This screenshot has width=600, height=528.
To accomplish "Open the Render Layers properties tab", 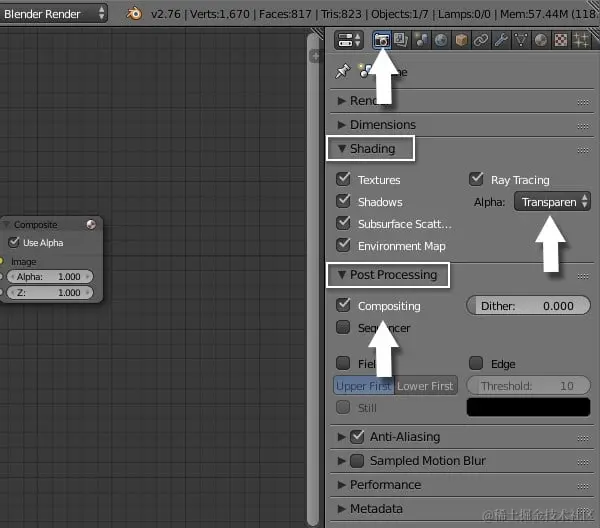I will (x=401, y=40).
